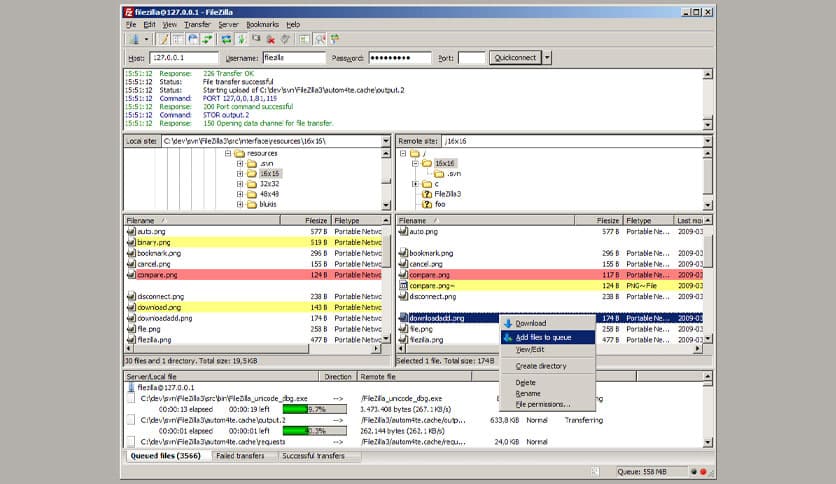Open the Site Manager toolbar icon
This screenshot has width=836, height=484.
click(134, 39)
